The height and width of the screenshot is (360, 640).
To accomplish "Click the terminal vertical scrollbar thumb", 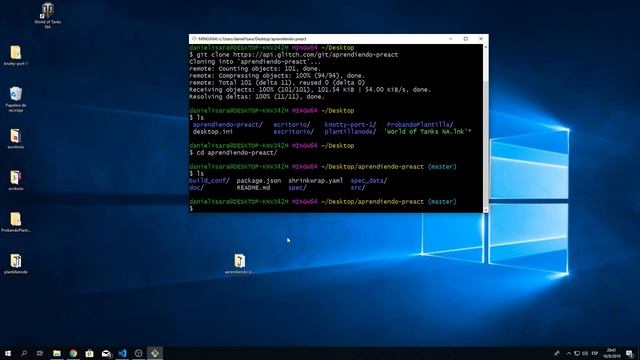I will click(486, 143).
